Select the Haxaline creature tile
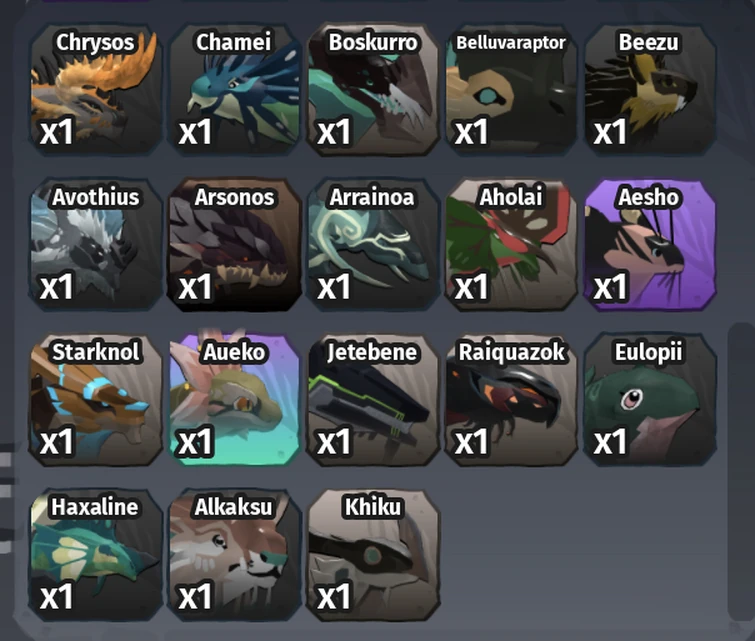This screenshot has width=755, height=641. (95, 555)
